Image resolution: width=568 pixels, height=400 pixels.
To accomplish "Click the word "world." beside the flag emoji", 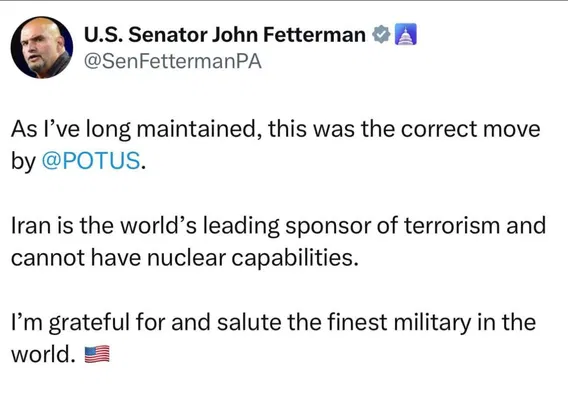I will click(x=43, y=354).
